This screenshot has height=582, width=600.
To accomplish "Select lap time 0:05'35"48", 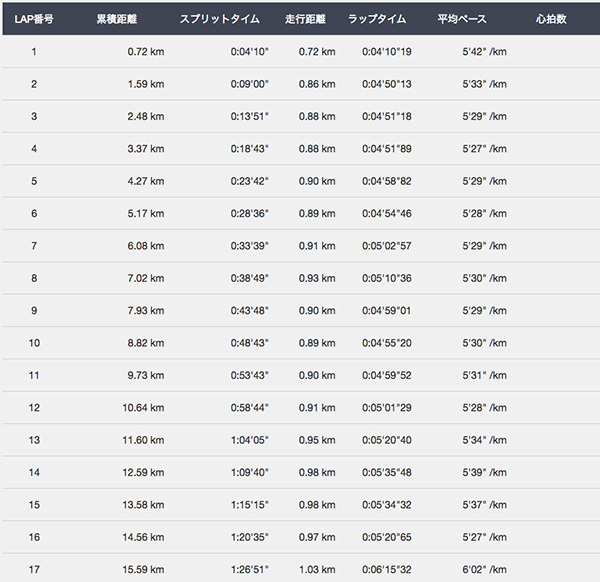I will point(387,472).
